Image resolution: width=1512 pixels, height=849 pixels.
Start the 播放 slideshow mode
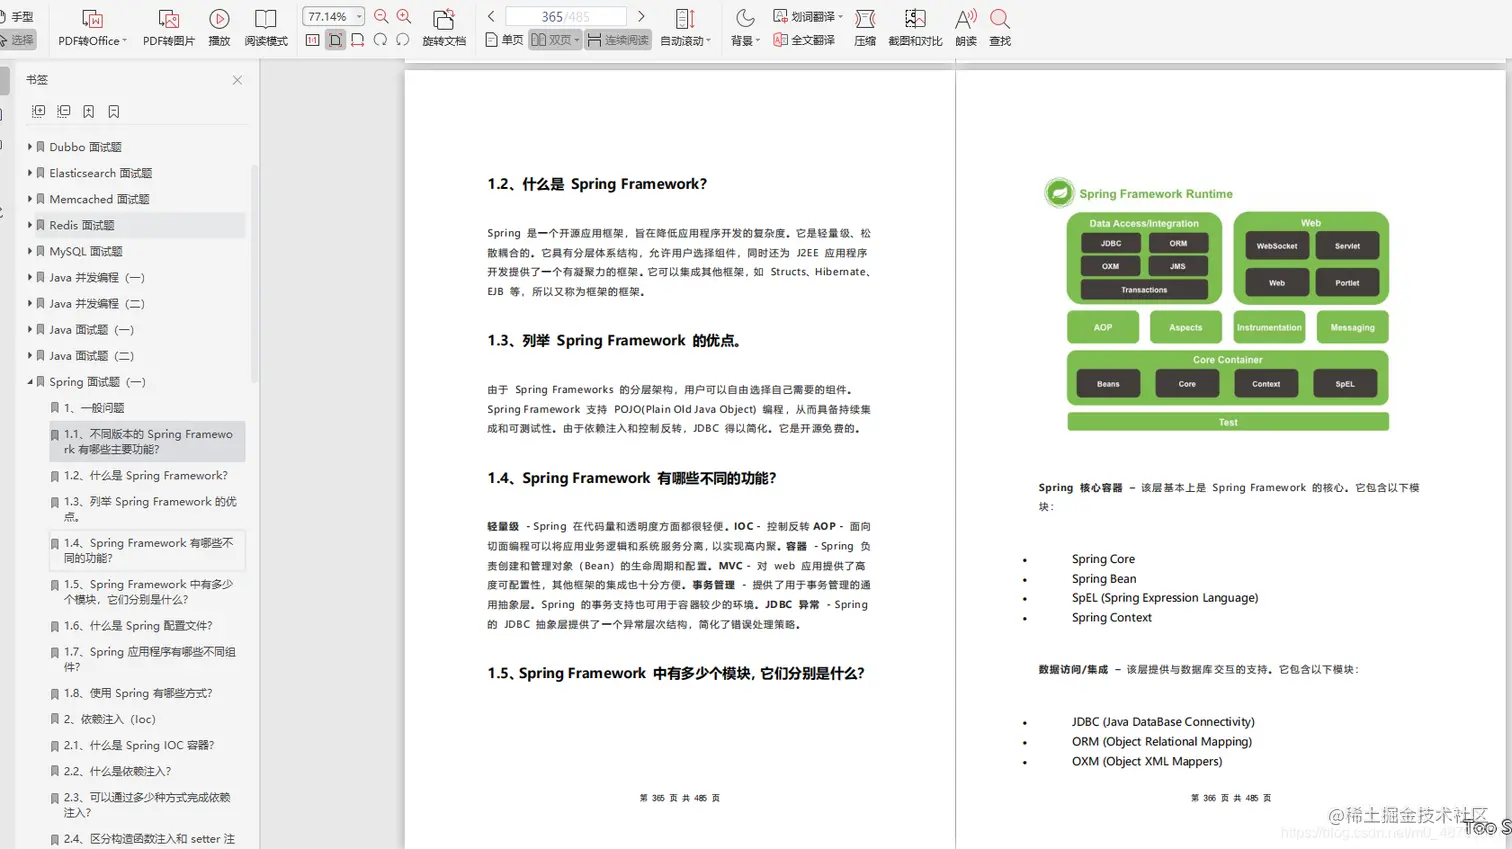coord(219,27)
